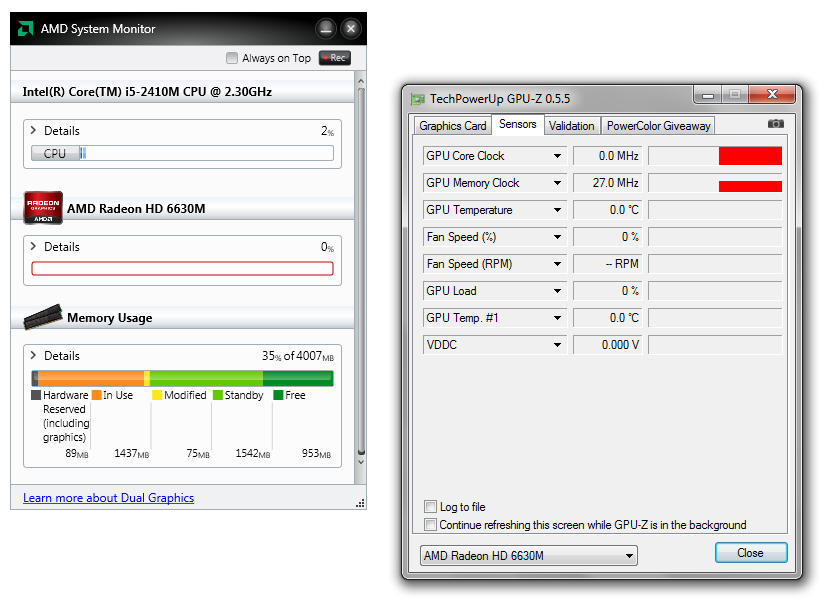Click the yellow Modified legend swatch

pos(157,395)
